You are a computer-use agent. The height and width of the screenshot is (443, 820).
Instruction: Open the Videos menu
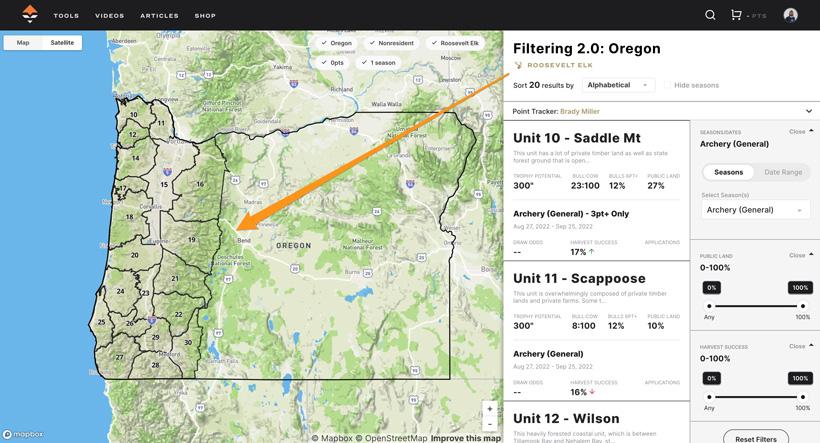110,16
